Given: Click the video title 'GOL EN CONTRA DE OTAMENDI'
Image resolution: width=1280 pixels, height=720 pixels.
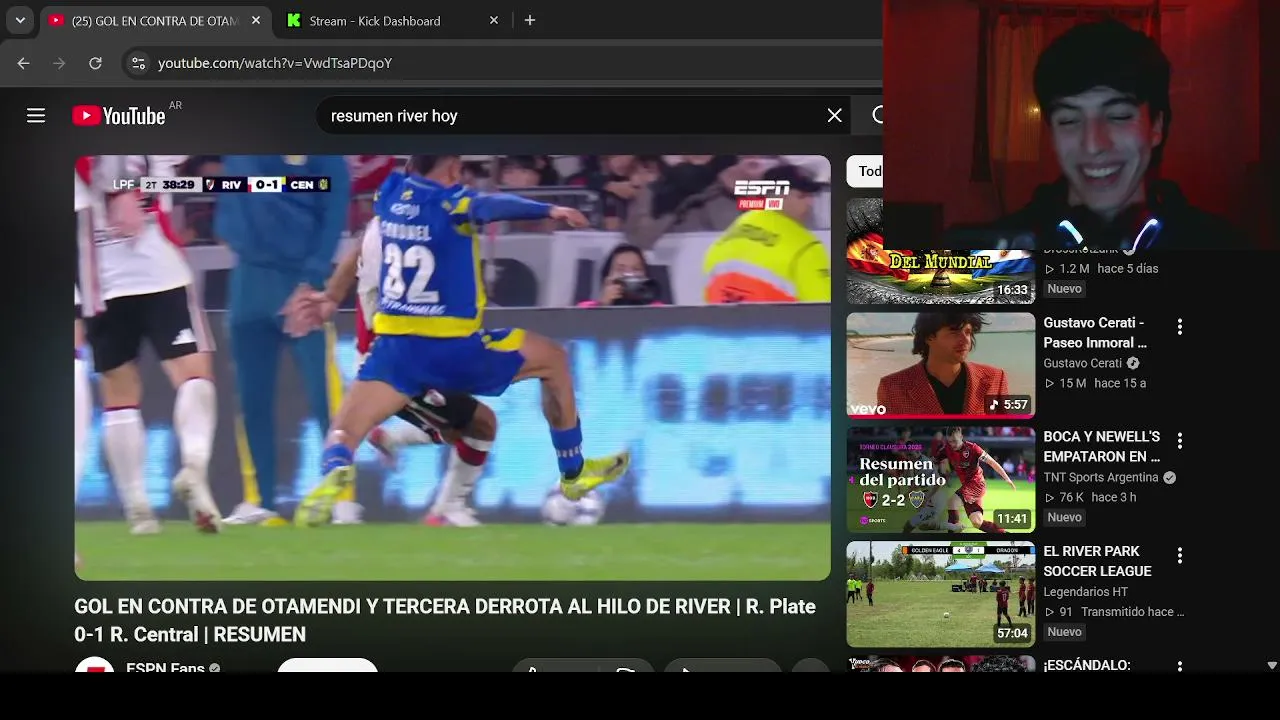Looking at the screenshot, I should coord(445,620).
